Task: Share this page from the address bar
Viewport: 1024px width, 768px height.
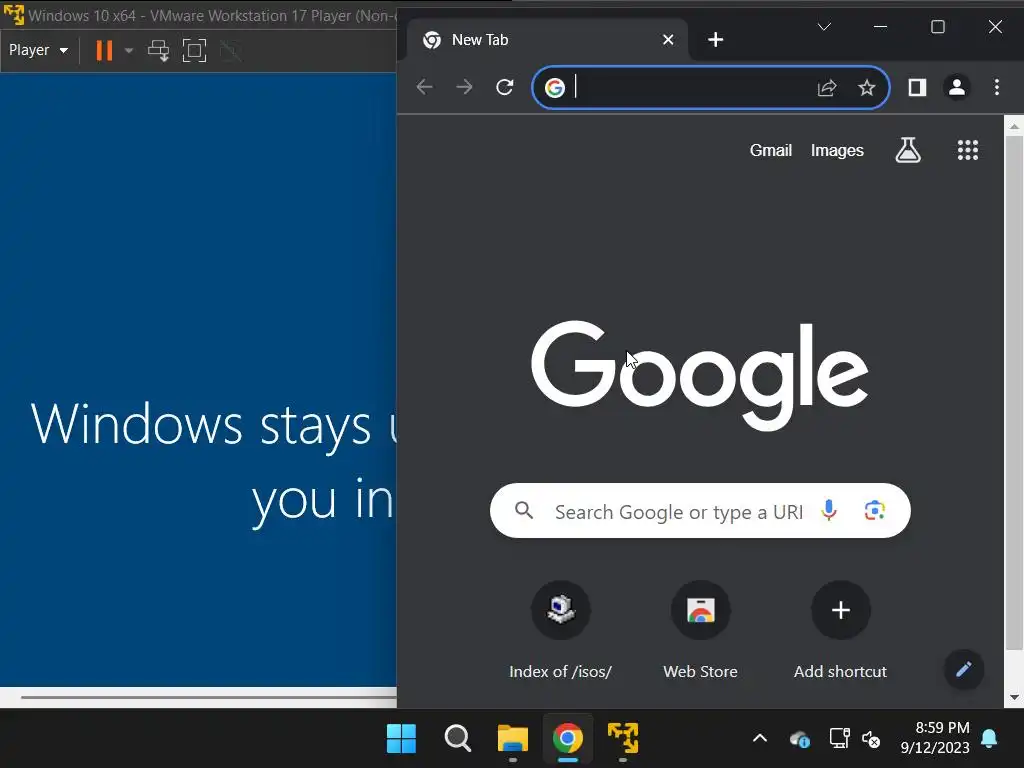Action: pos(827,88)
